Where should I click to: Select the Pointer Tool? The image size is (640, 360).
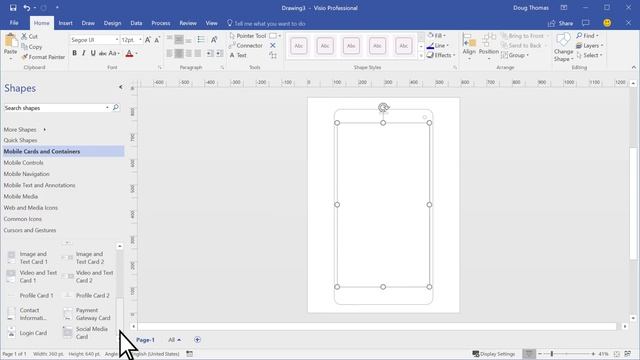click(248, 36)
